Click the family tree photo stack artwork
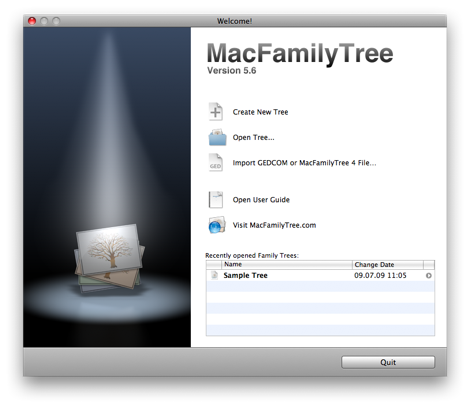 (x=109, y=258)
